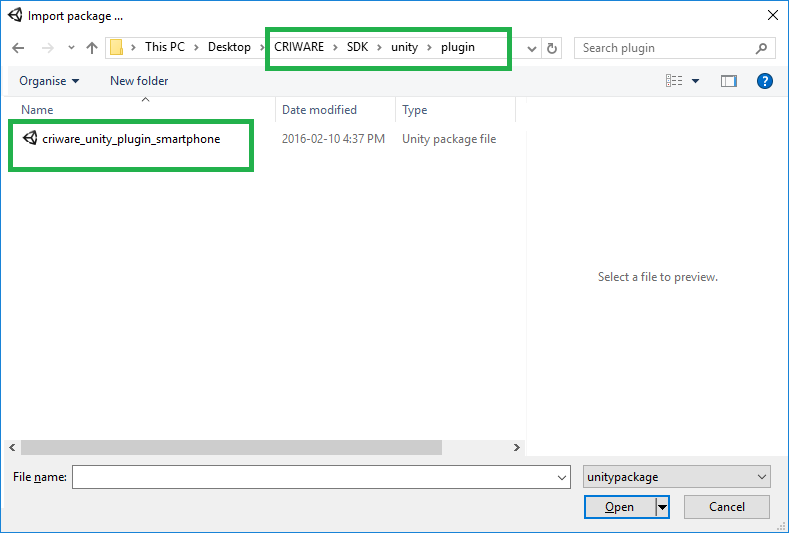Click the Unity logo in the title bar
Viewport: 789px width, 533px height.
(x=16, y=15)
